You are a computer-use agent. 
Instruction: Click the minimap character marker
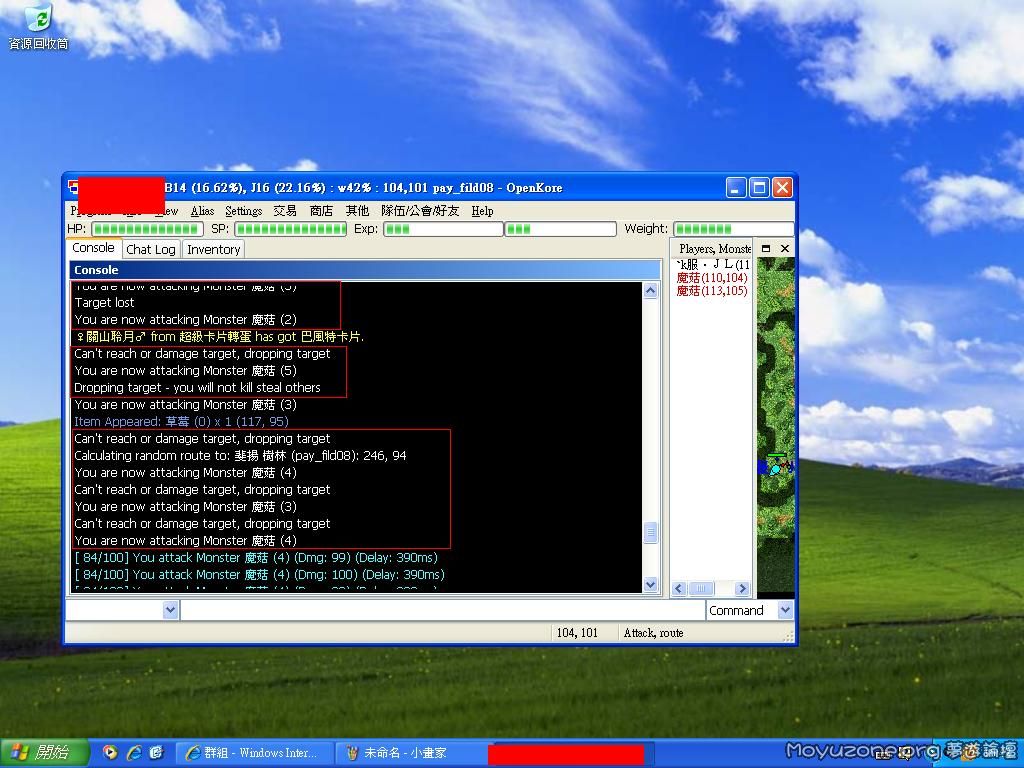click(x=776, y=466)
